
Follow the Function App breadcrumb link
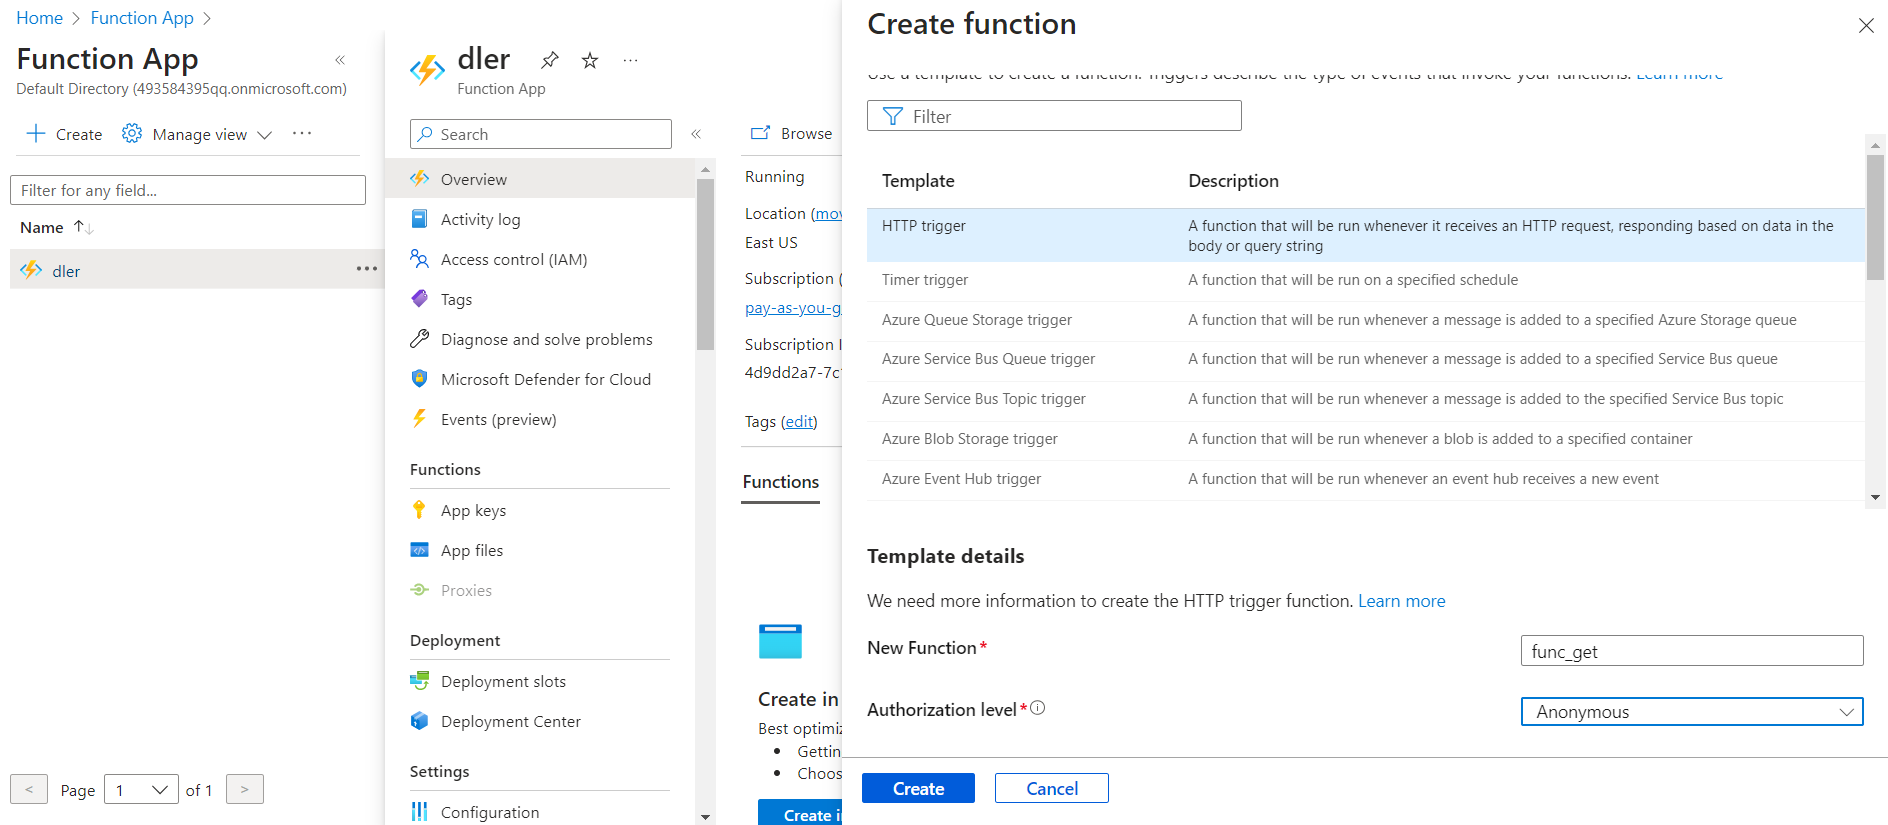point(142,18)
